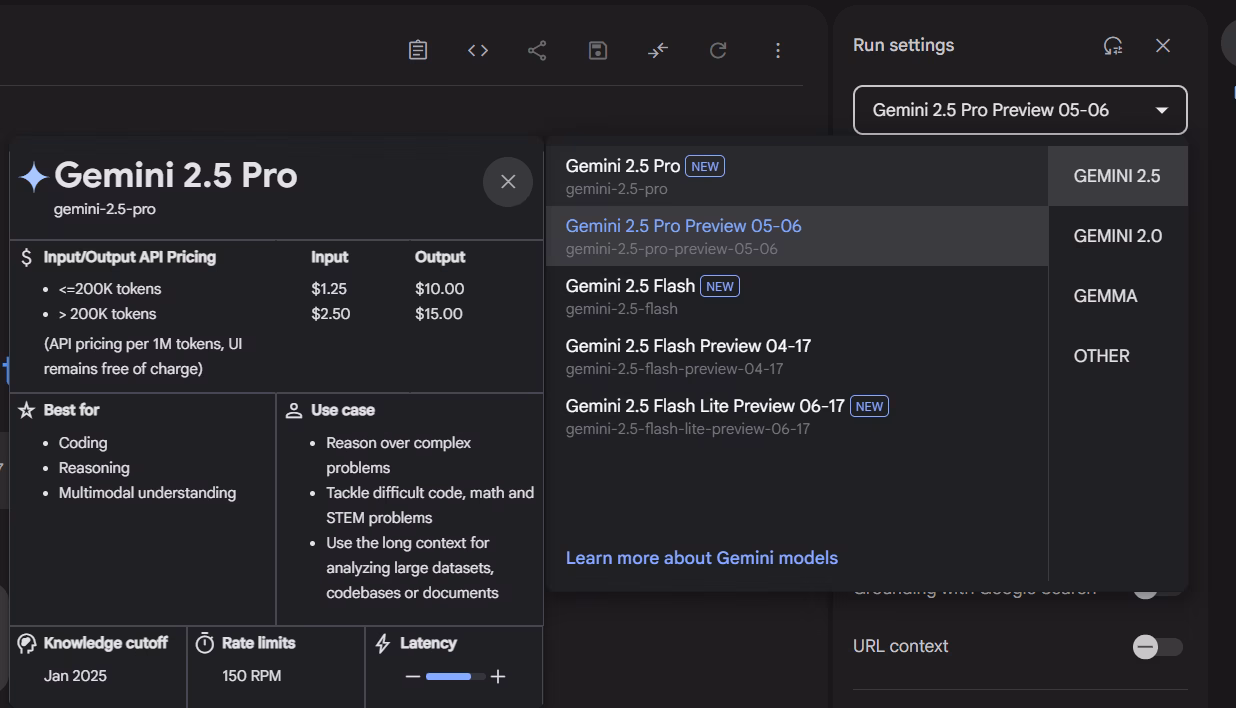The height and width of the screenshot is (708, 1236).
Task: Share the prompt using the share icon
Action: point(537,50)
